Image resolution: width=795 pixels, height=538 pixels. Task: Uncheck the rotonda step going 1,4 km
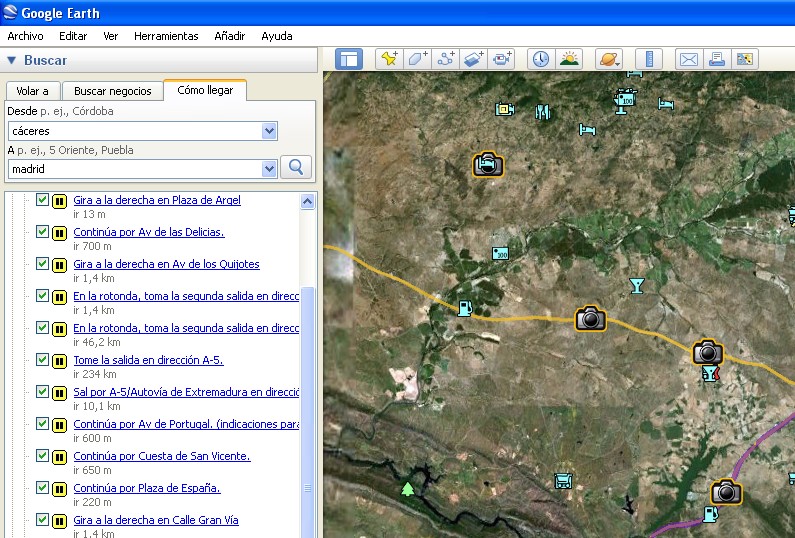click(x=42, y=296)
